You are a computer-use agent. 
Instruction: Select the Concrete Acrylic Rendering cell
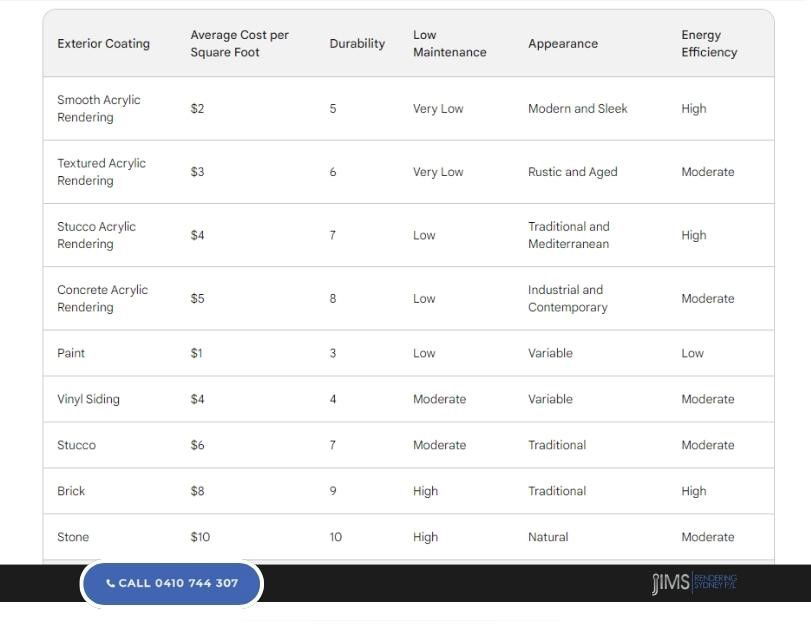tap(102, 299)
